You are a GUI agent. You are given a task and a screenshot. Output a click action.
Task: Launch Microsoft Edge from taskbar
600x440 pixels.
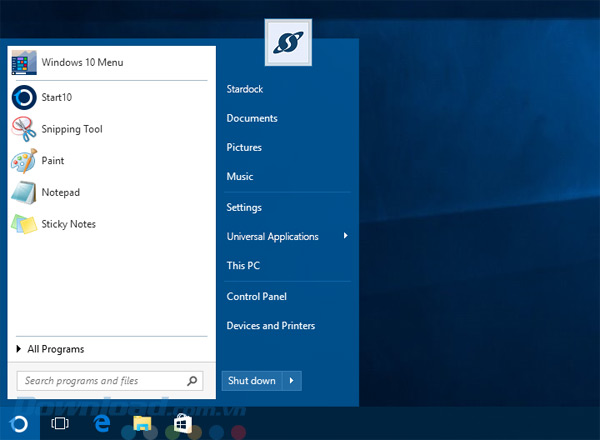click(101, 423)
